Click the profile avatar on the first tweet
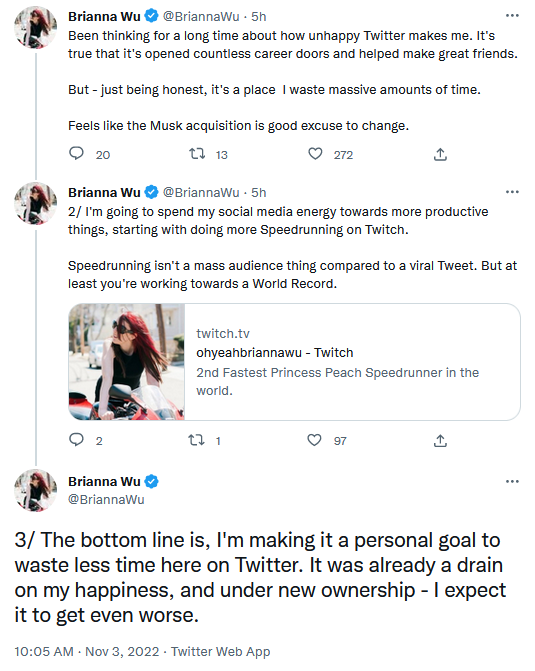The image size is (535, 671). pos(36,27)
